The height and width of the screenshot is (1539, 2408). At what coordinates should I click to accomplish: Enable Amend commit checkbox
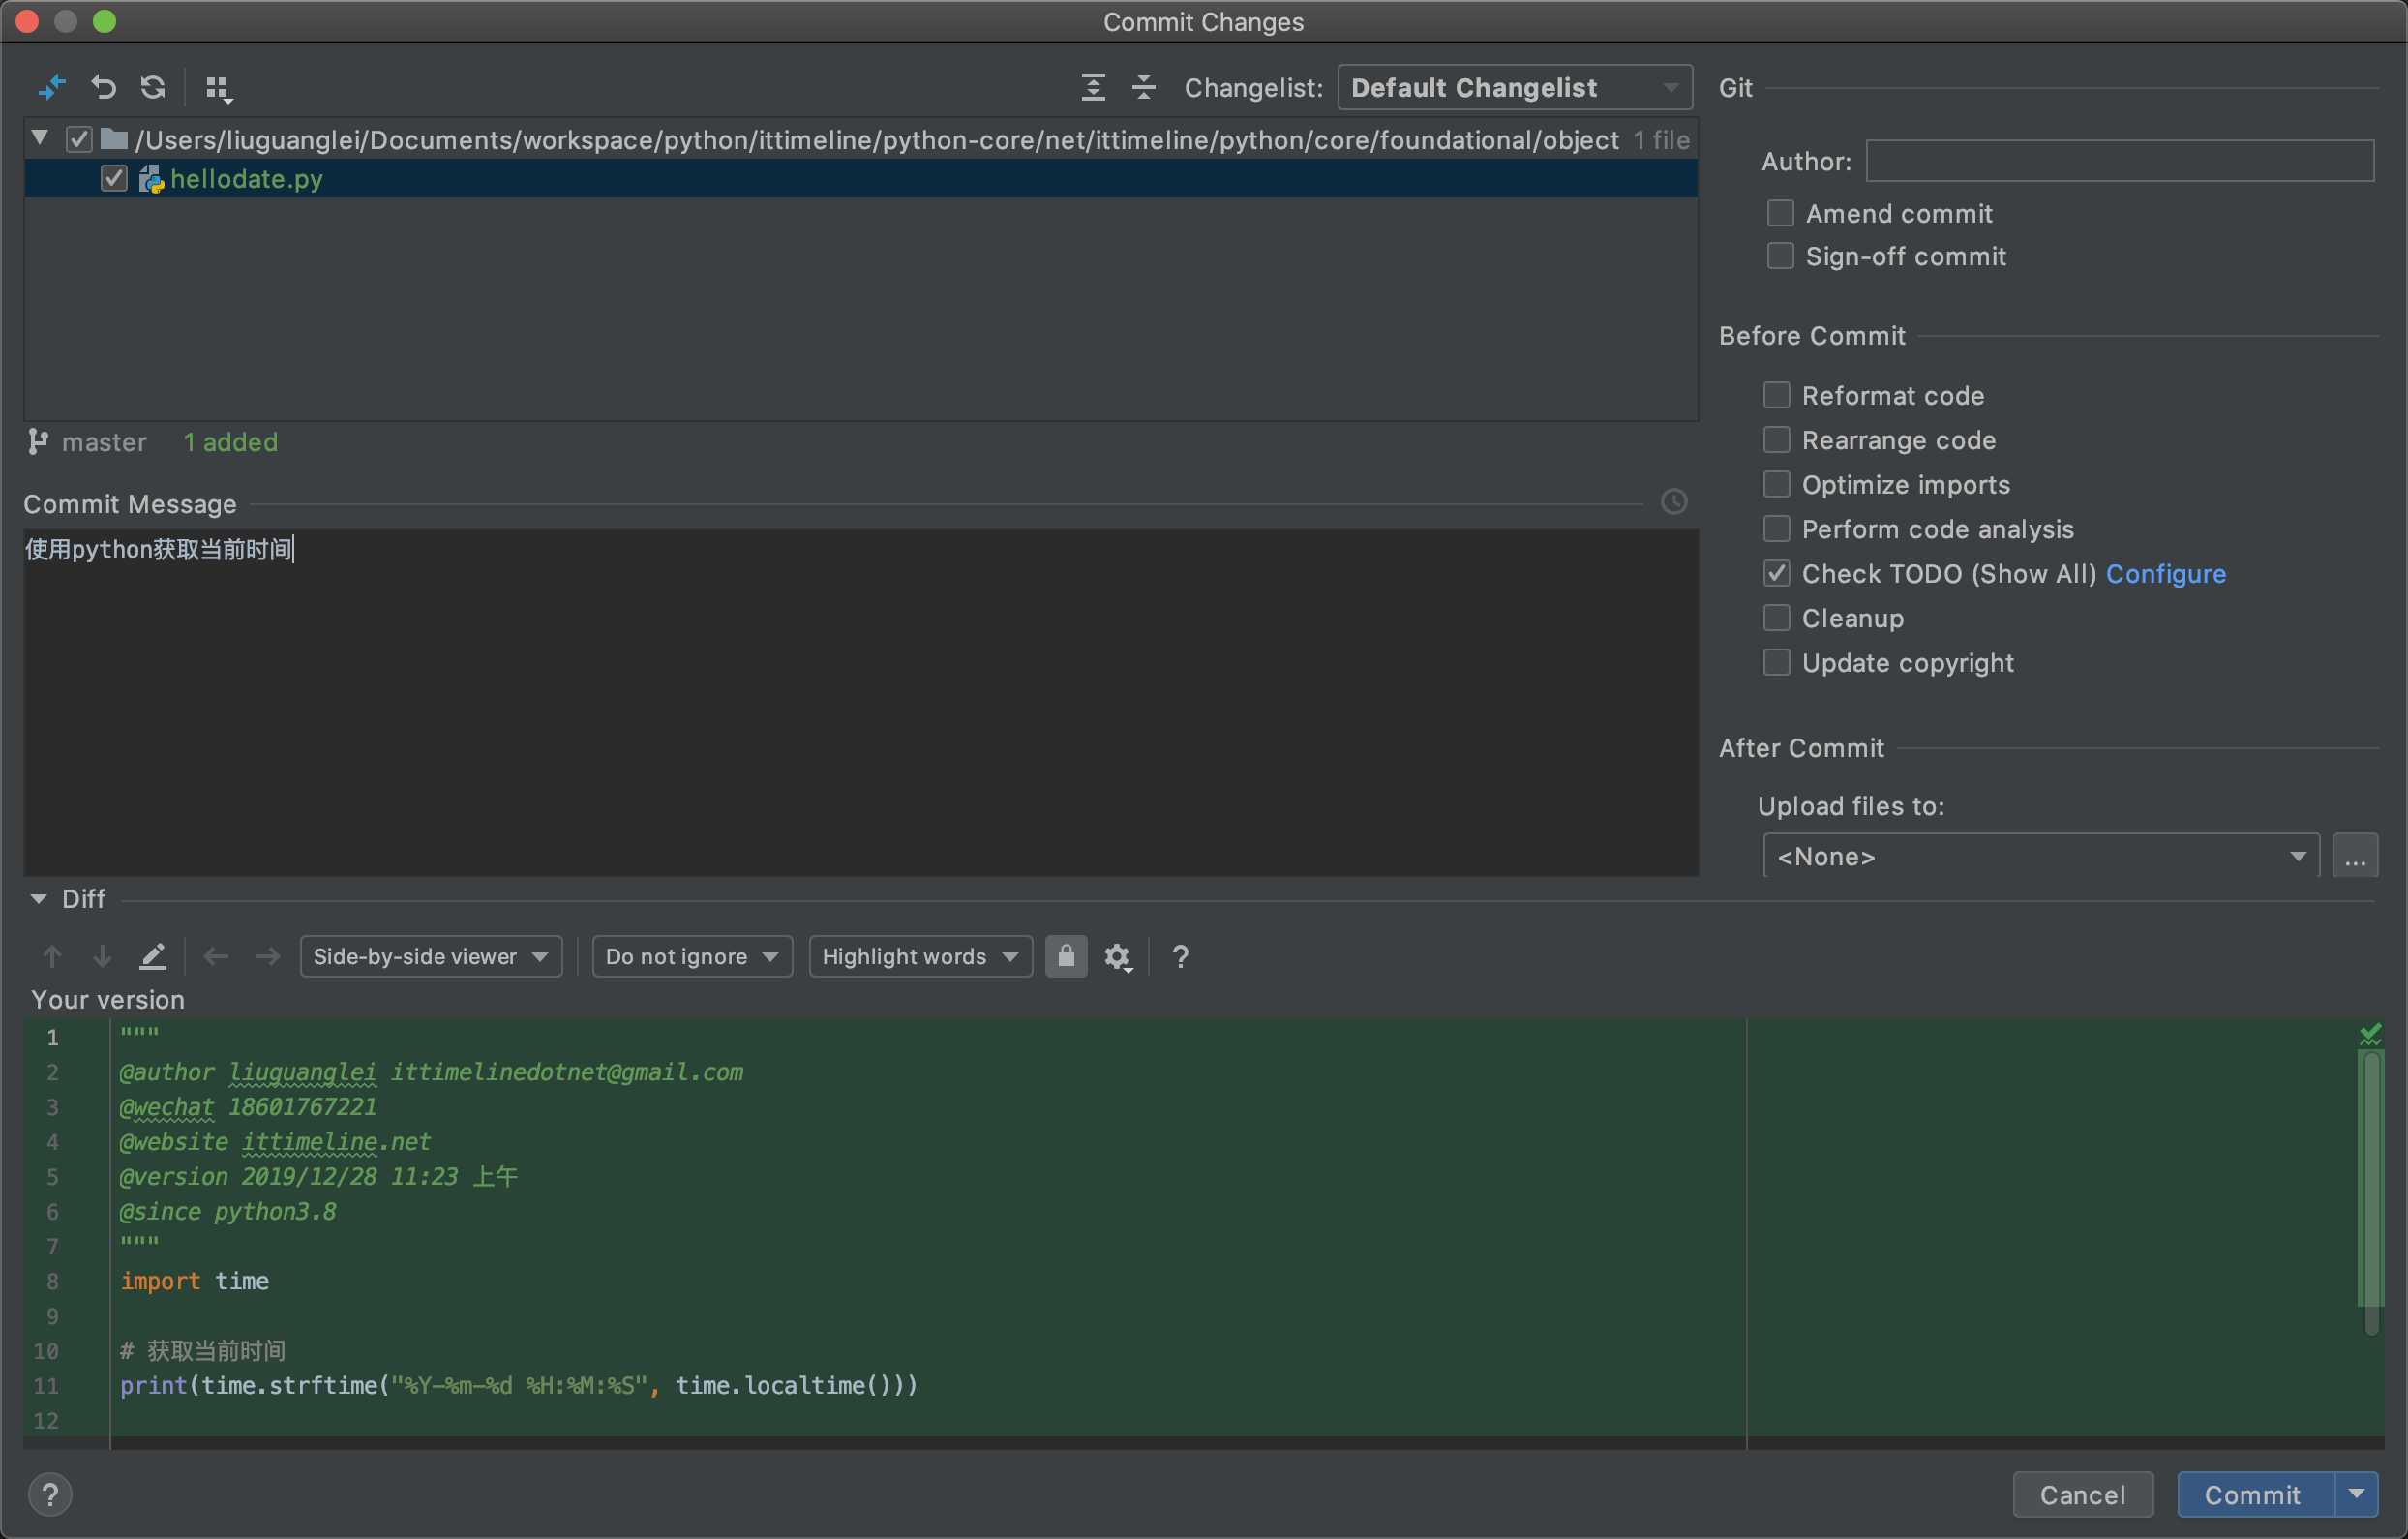coord(1780,214)
